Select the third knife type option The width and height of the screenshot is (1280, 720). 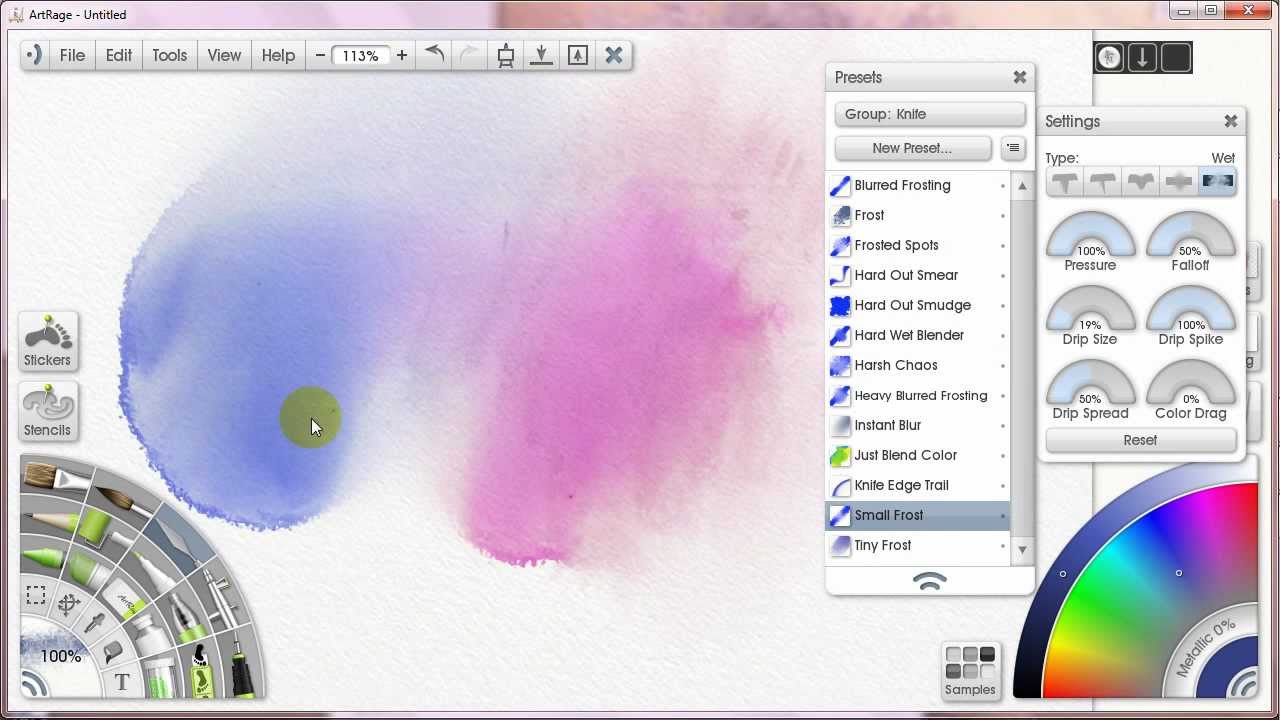click(1141, 182)
